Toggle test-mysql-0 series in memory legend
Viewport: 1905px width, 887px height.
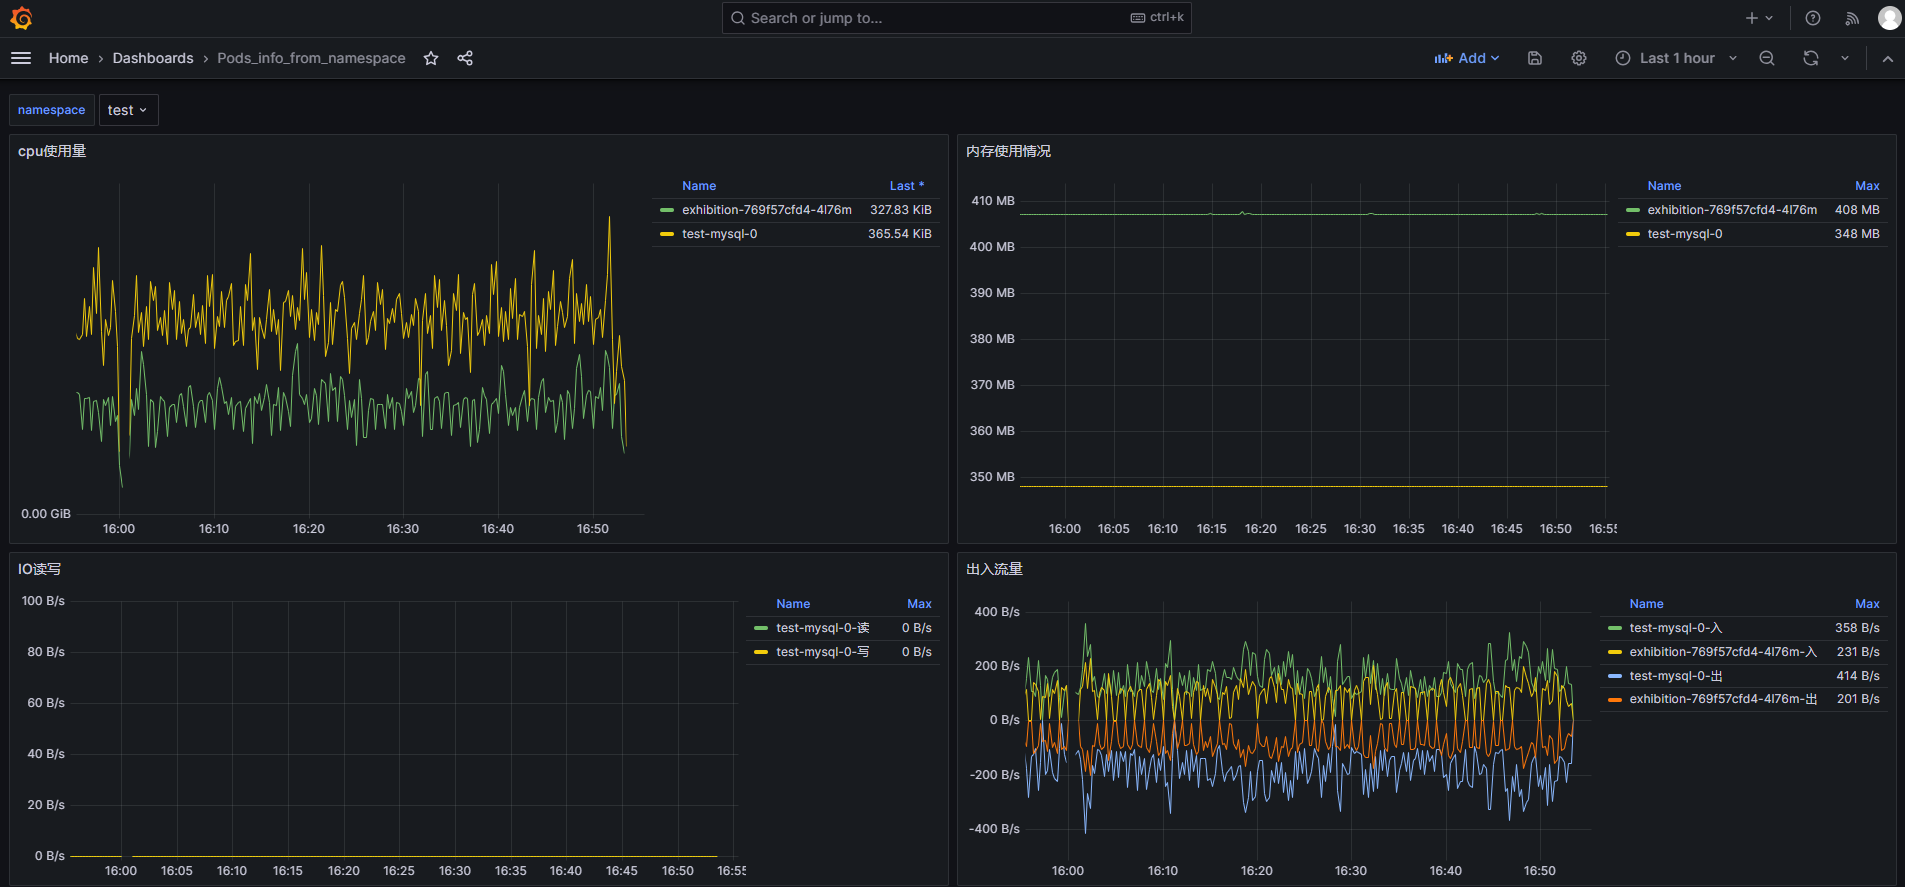coord(1685,234)
